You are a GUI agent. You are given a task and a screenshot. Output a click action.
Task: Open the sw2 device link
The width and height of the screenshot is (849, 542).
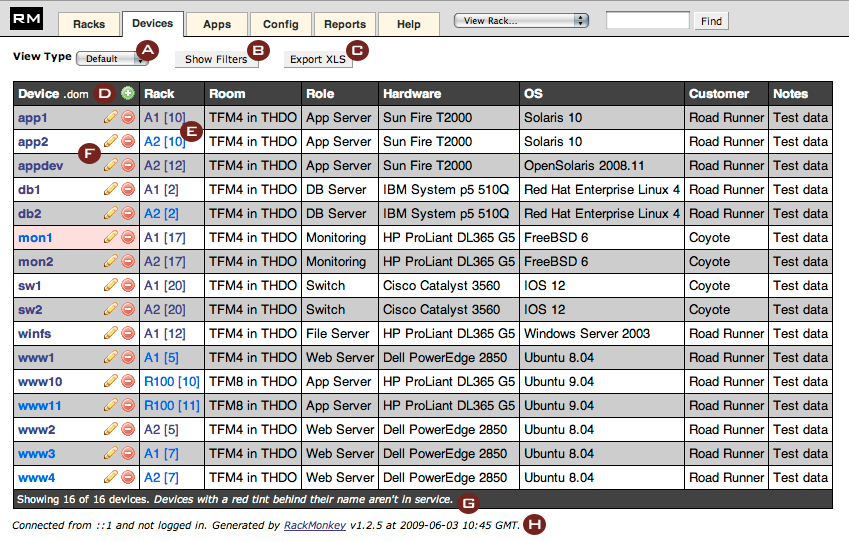(30, 310)
